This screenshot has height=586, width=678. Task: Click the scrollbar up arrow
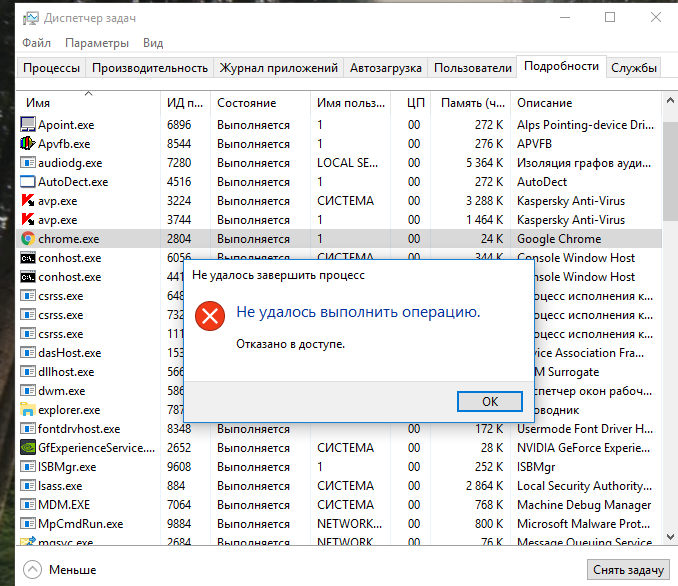tap(670, 101)
